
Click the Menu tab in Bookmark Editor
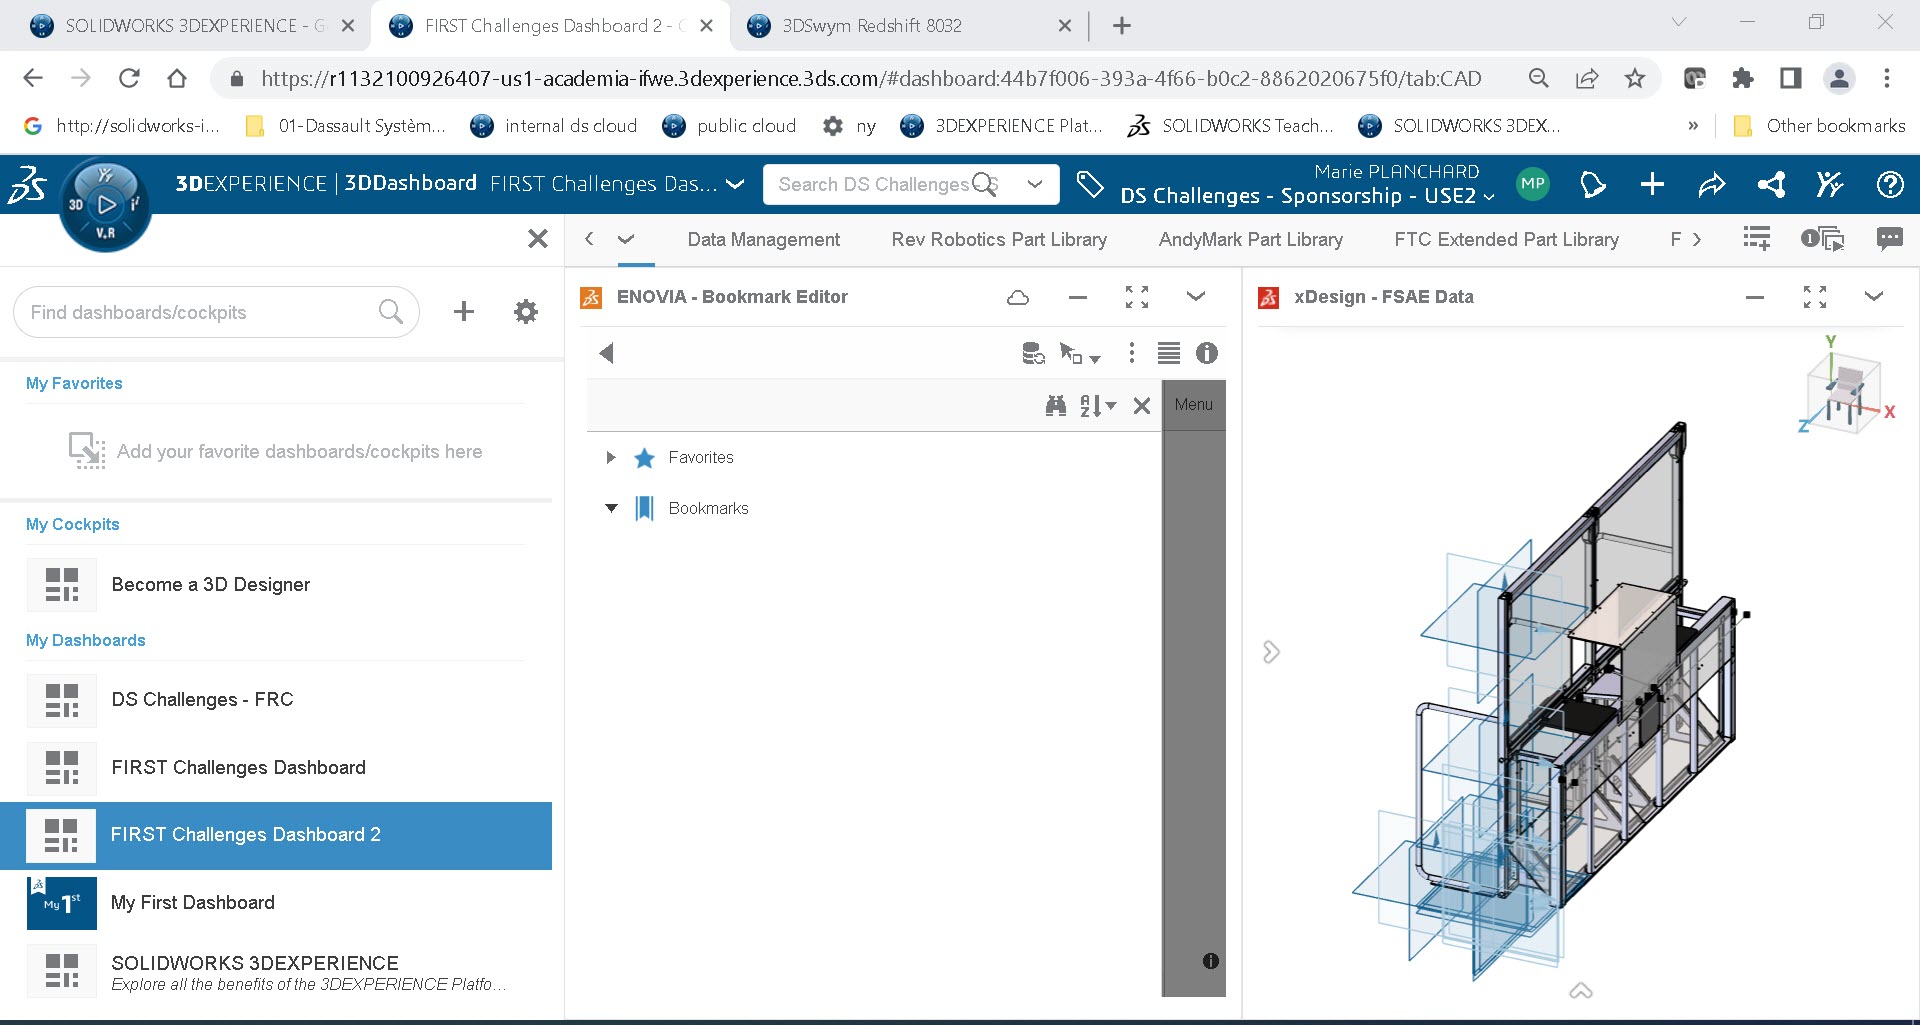(1194, 404)
